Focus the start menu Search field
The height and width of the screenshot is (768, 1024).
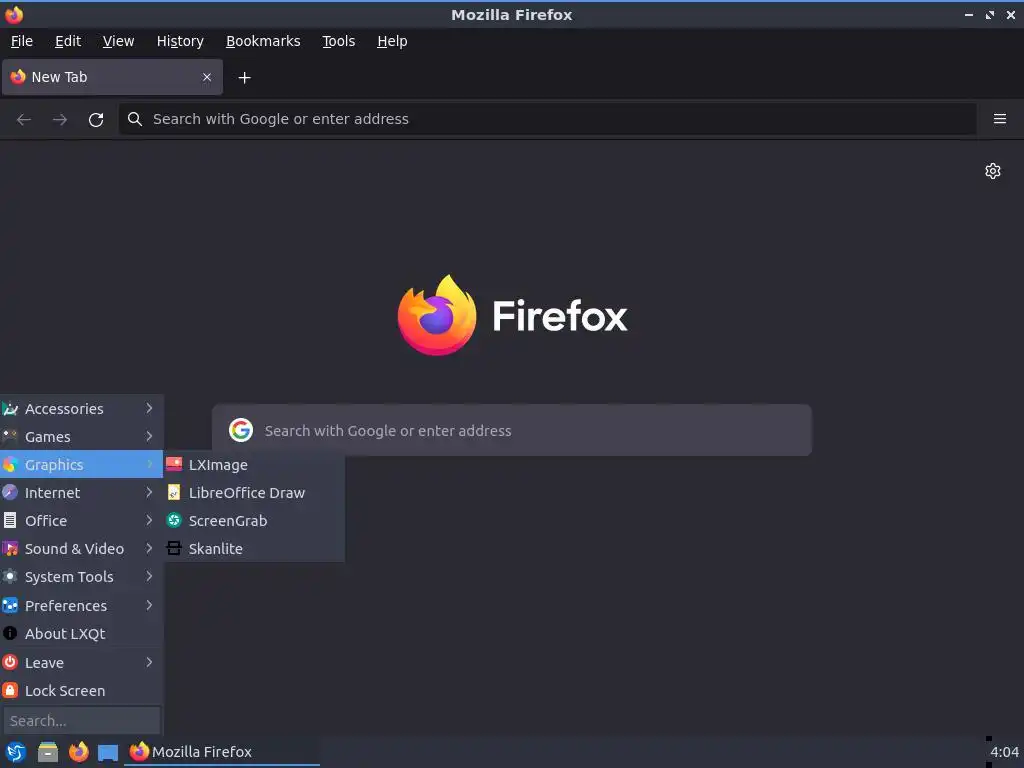tap(82, 720)
